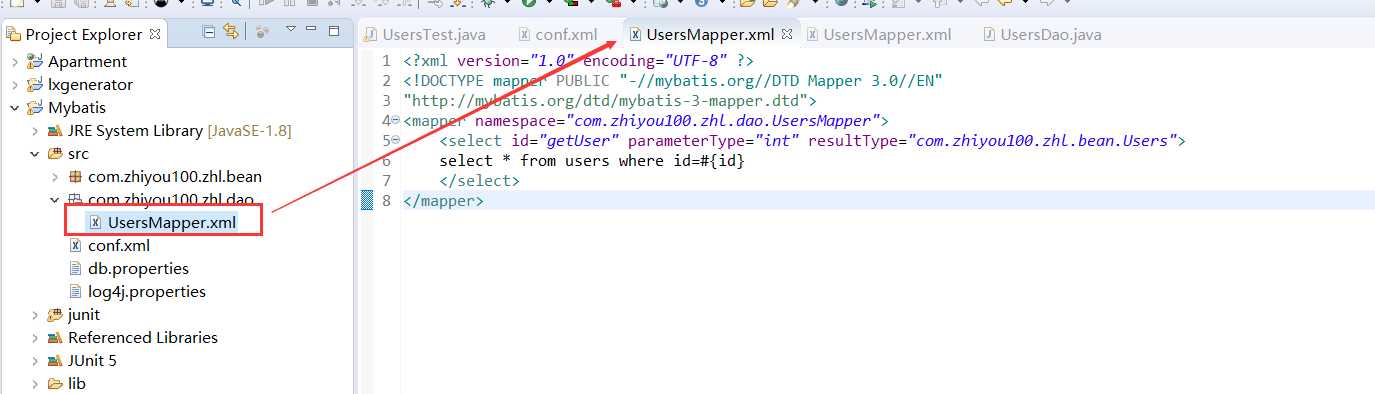Select the Apartment project in the tree

coord(87,62)
